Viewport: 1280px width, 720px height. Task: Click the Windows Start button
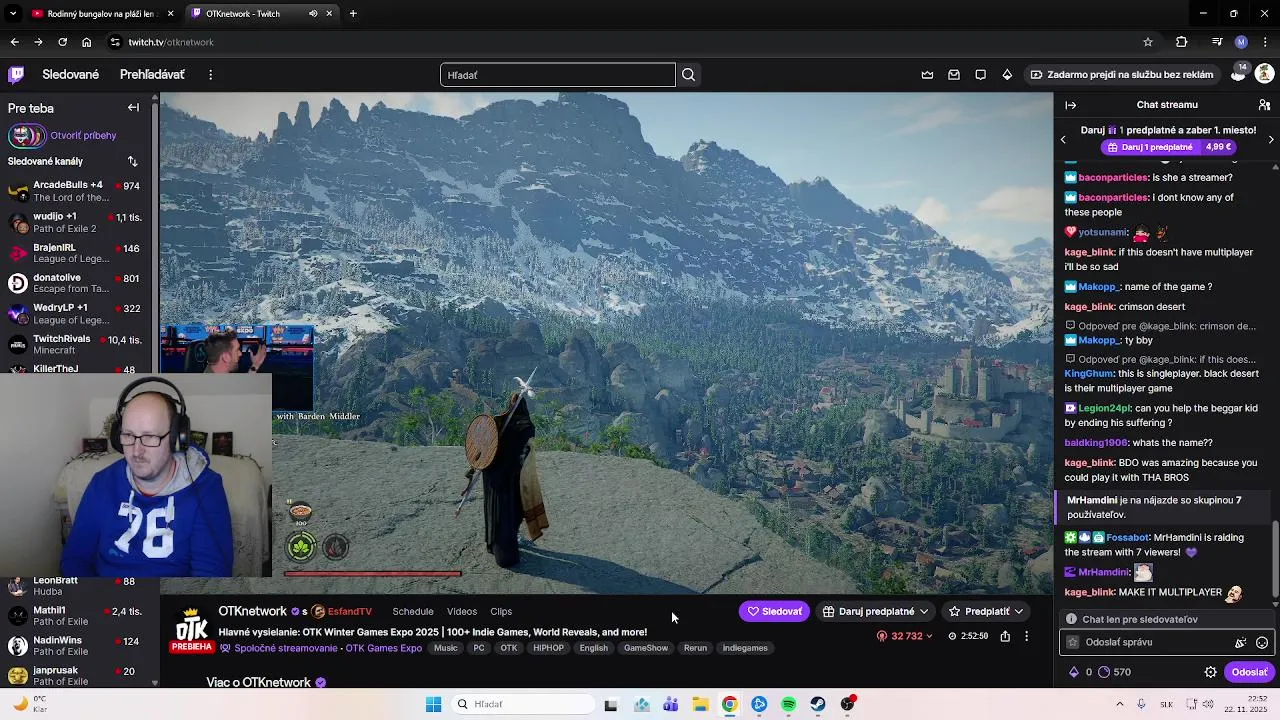tap(433, 704)
